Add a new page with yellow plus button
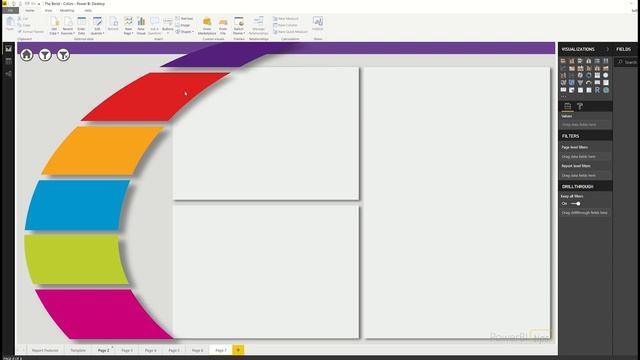This screenshot has height=360, width=640. (x=238, y=350)
